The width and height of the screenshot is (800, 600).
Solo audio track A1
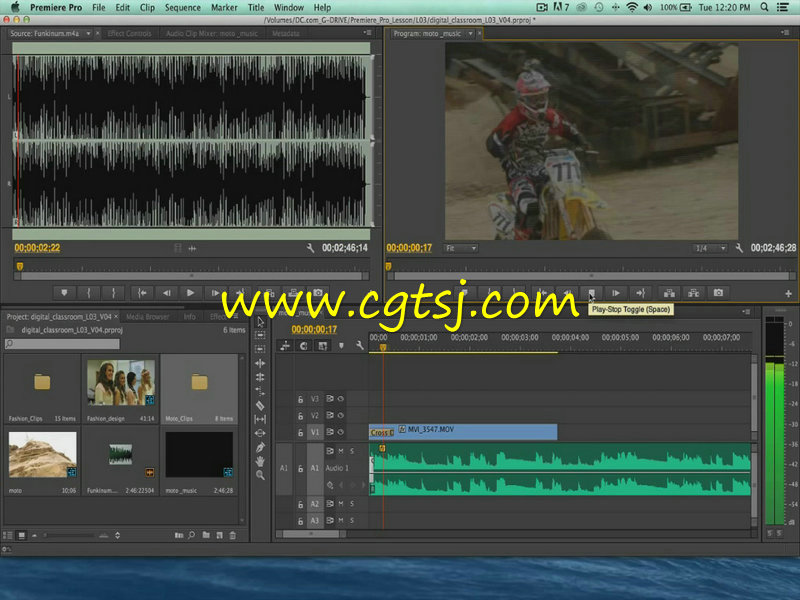click(352, 451)
